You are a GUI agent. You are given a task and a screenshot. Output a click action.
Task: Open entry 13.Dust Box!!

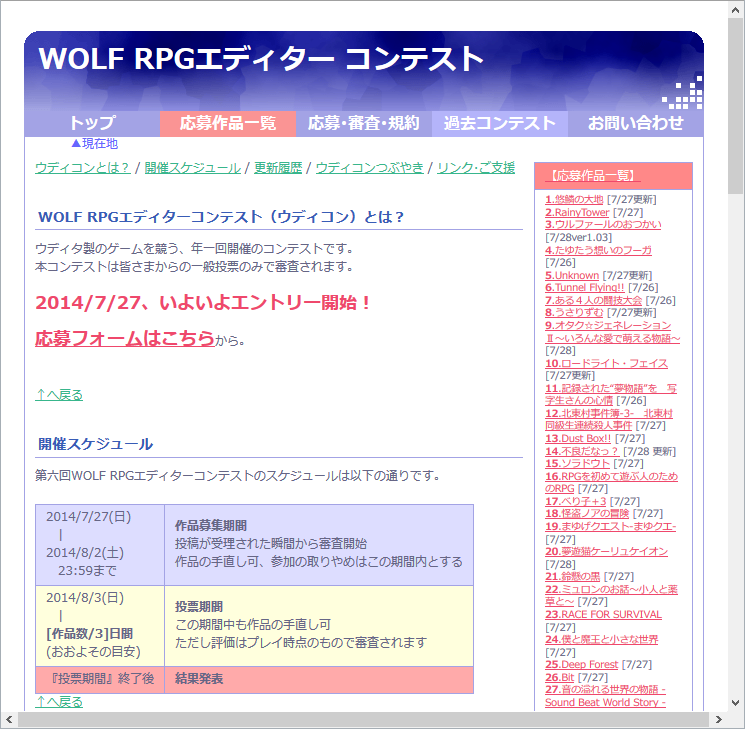coord(578,439)
